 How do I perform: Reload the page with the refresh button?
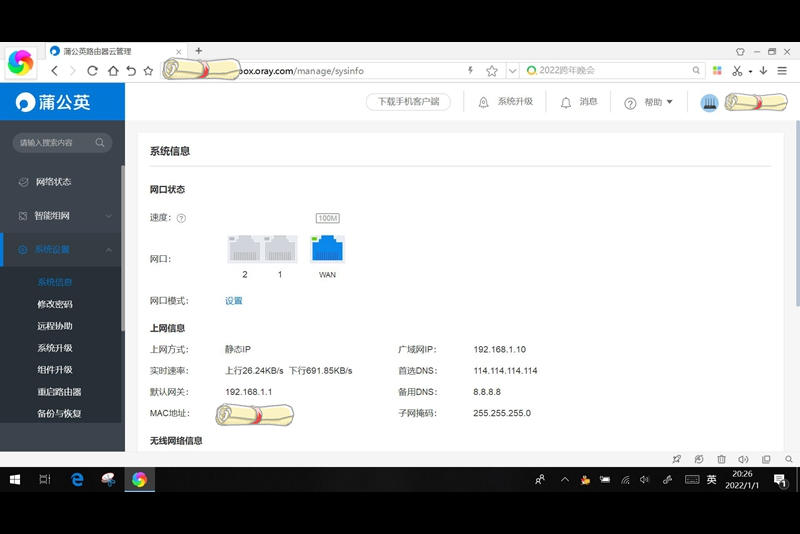pyautogui.click(x=92, y=71)
